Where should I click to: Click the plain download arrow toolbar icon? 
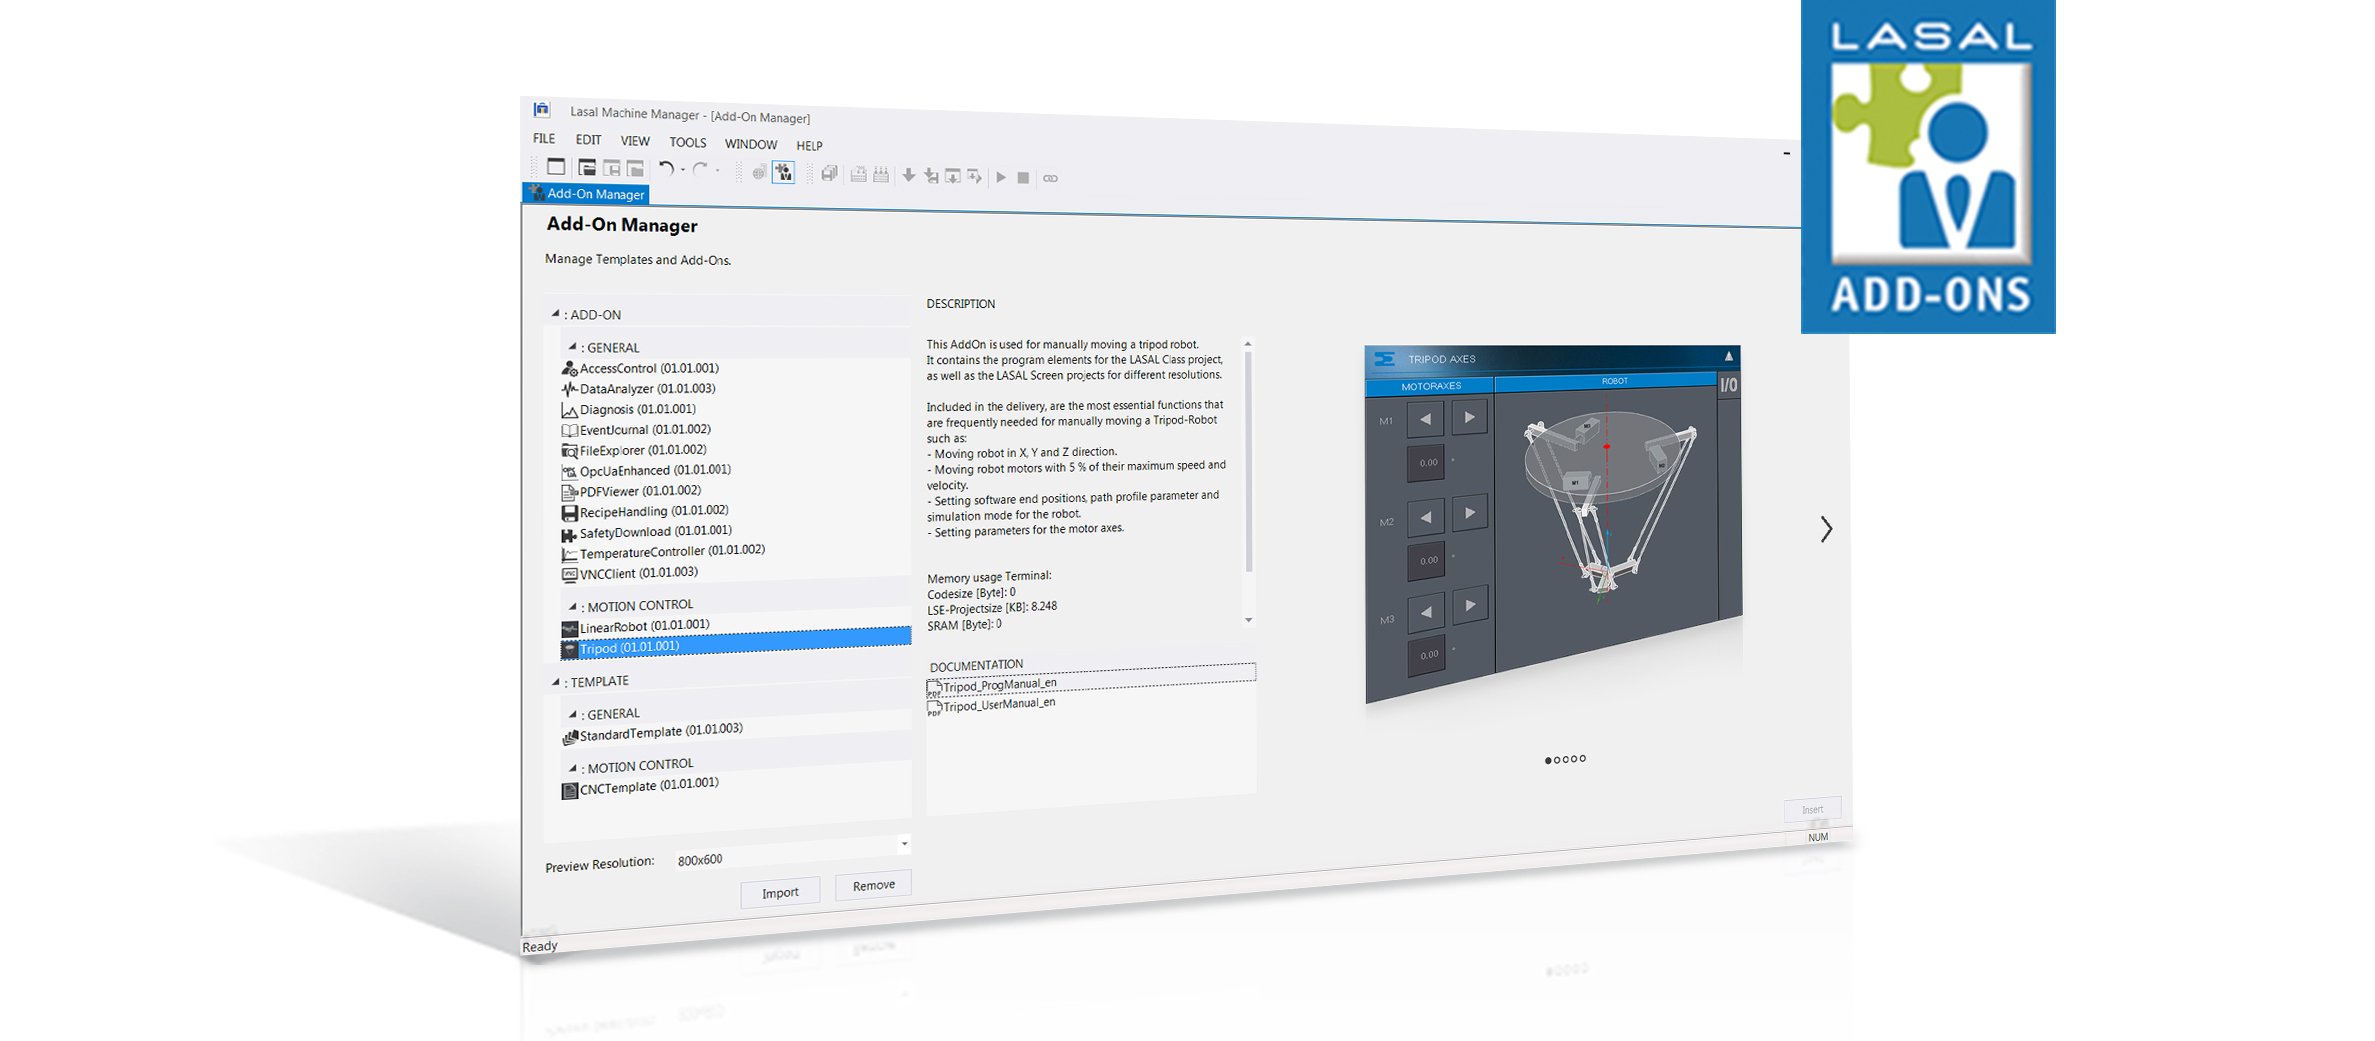pos(908,175)
